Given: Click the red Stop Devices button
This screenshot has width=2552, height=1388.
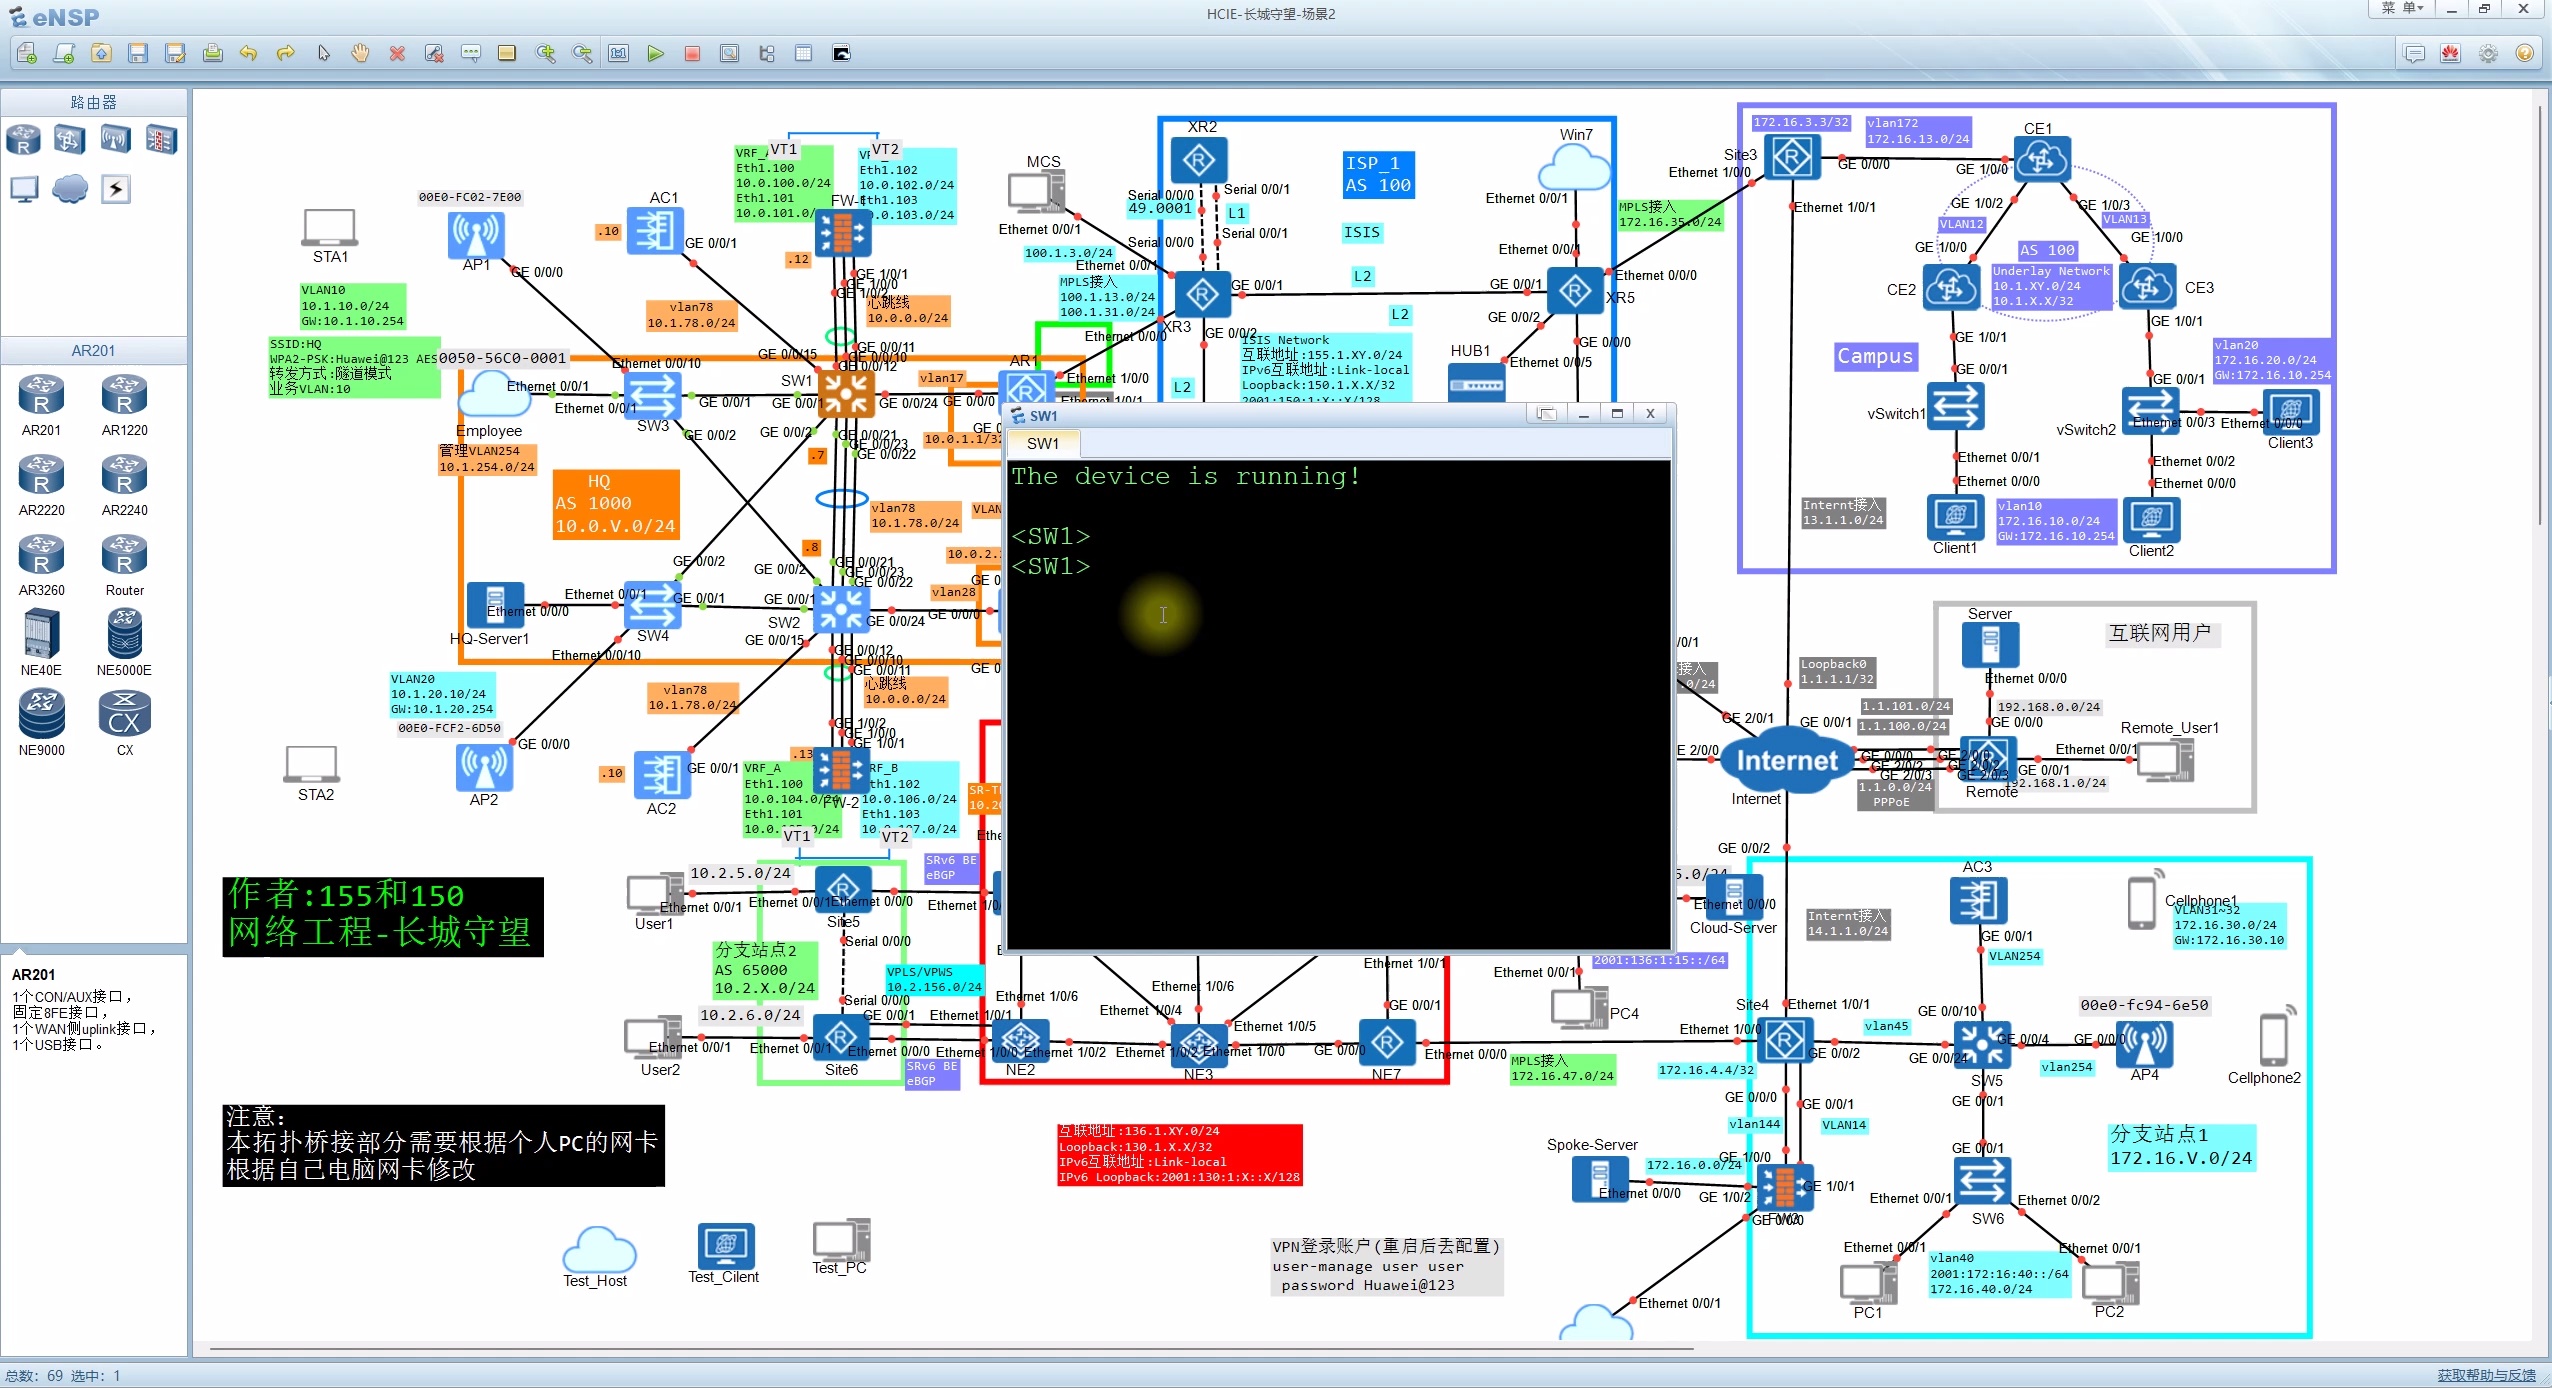Looking at the screenshot, I should coord(692,54).
